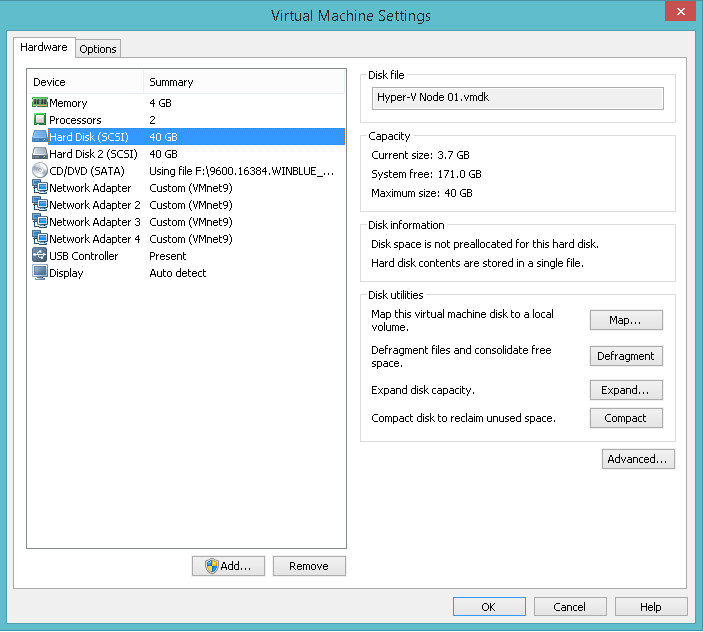Image resolution: width=703 pixels, height=632 pixels.
Task: Click the Network Adapter 3 icon
Action: pos(40,221)
